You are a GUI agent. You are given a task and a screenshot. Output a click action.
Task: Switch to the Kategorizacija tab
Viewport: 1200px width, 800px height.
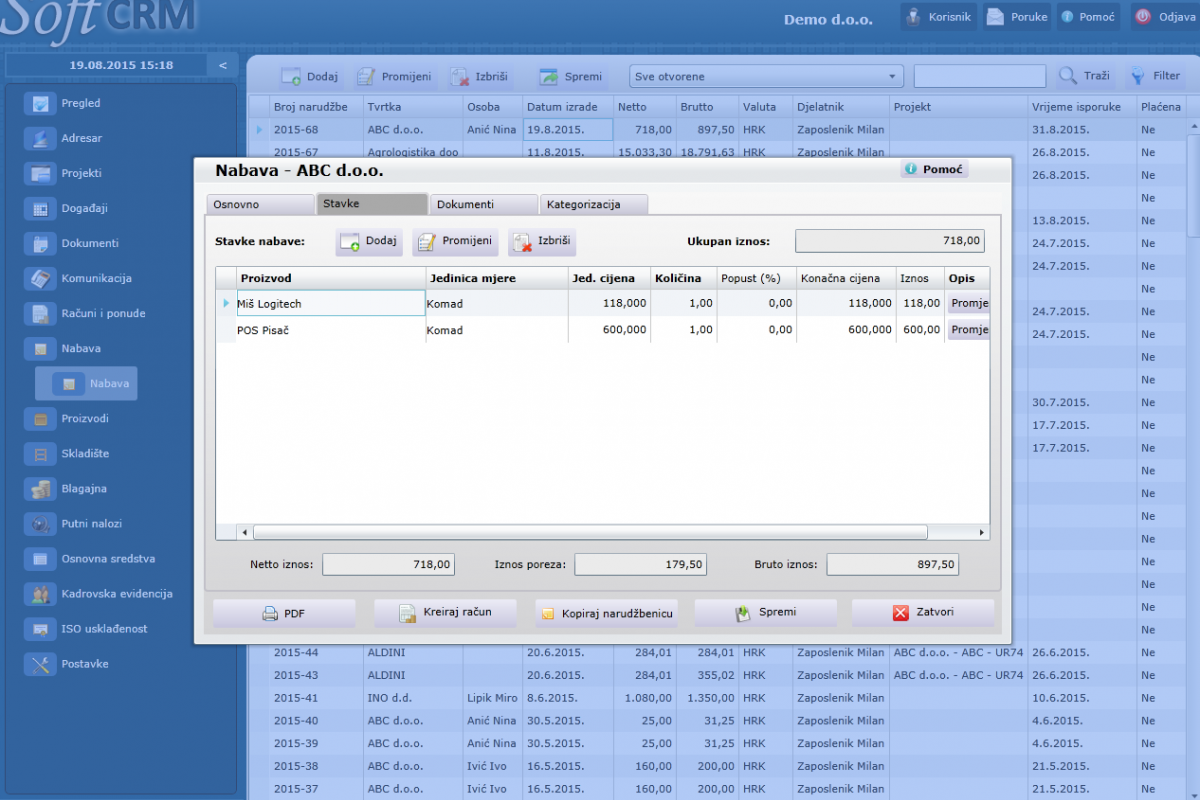click(593, 204)
